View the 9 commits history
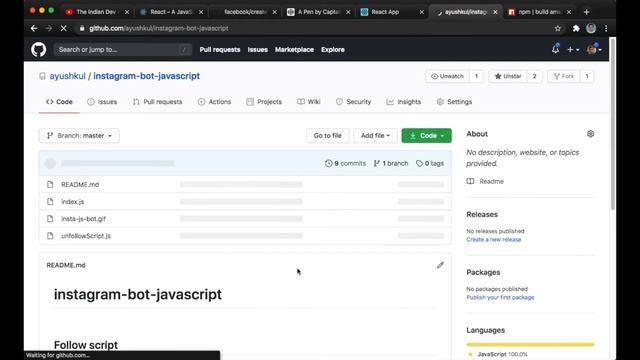This screenshot has width=640, height=360. click(x=345, y=163)
